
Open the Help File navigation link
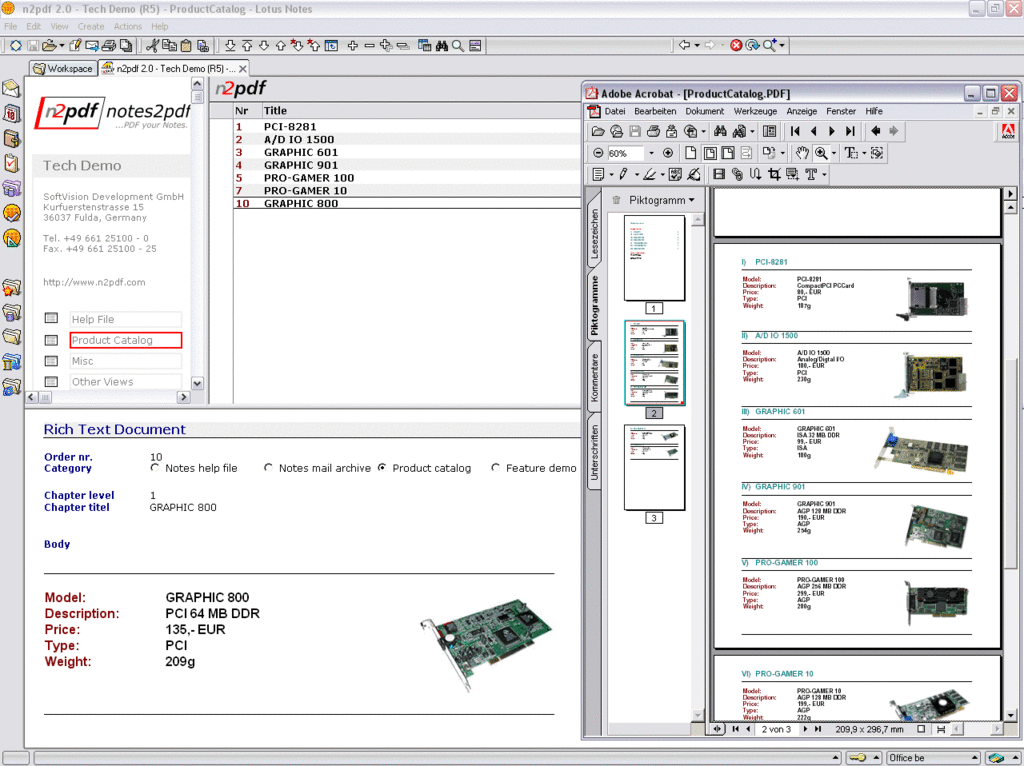click(125, 319)
